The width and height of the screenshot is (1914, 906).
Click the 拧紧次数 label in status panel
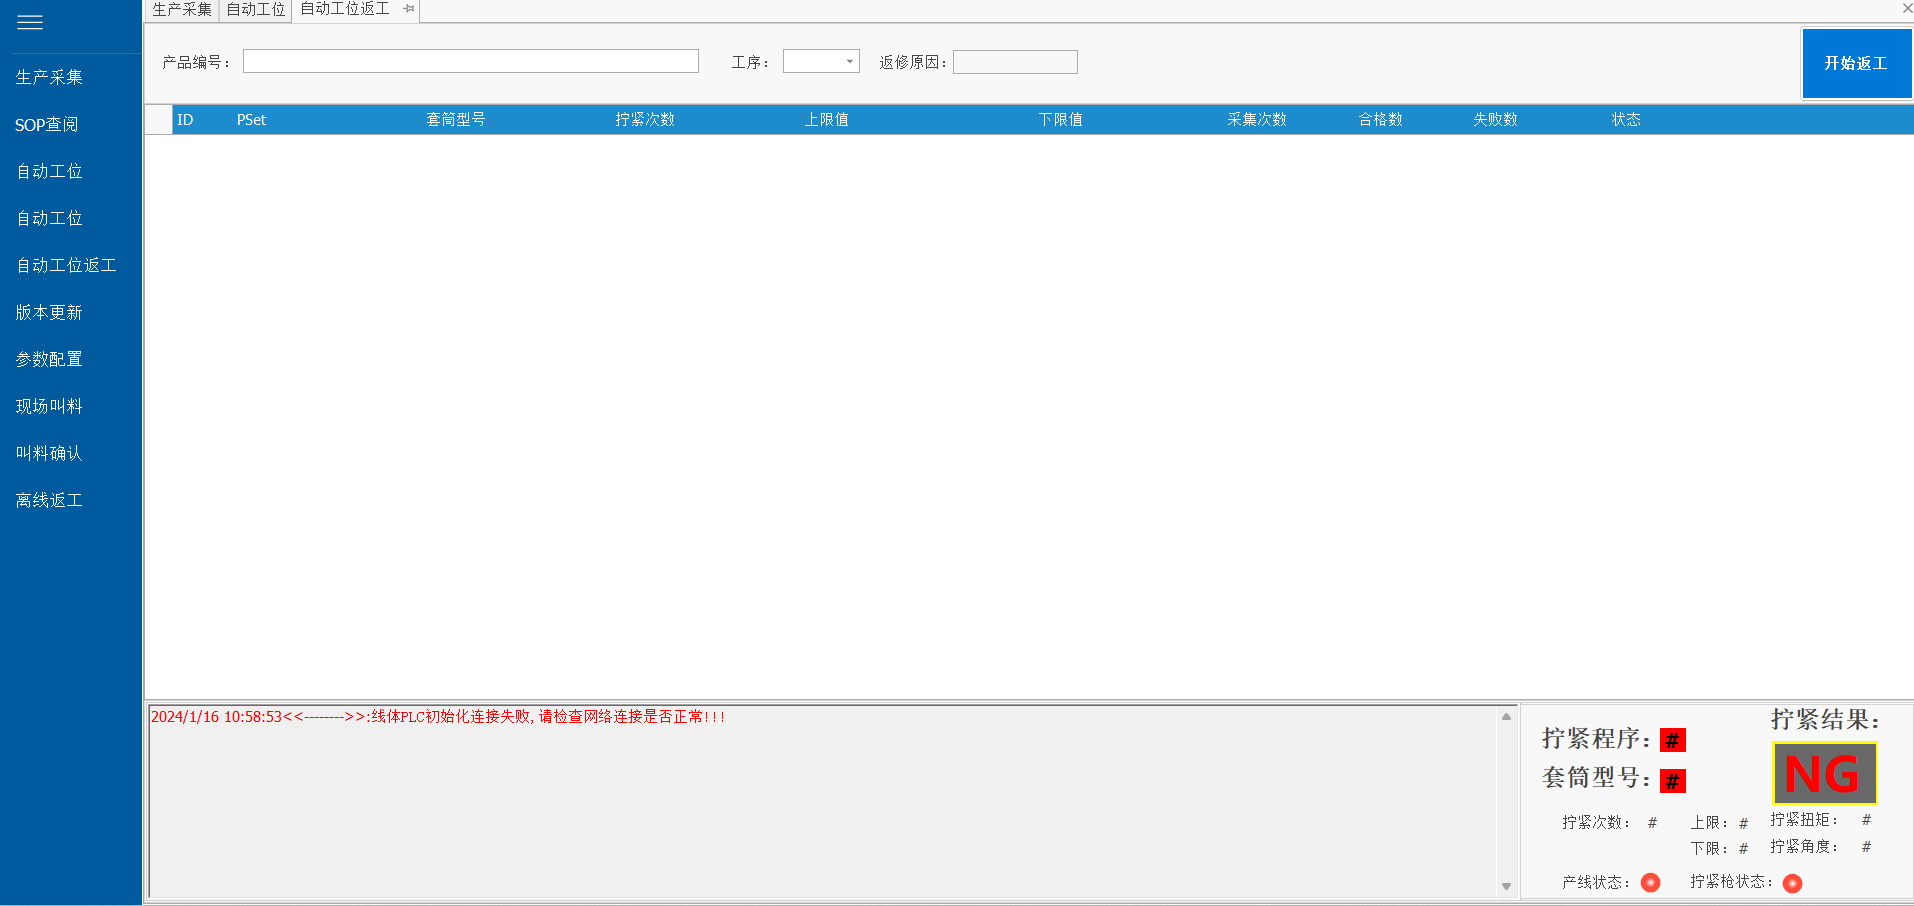tap(1597, 823)
